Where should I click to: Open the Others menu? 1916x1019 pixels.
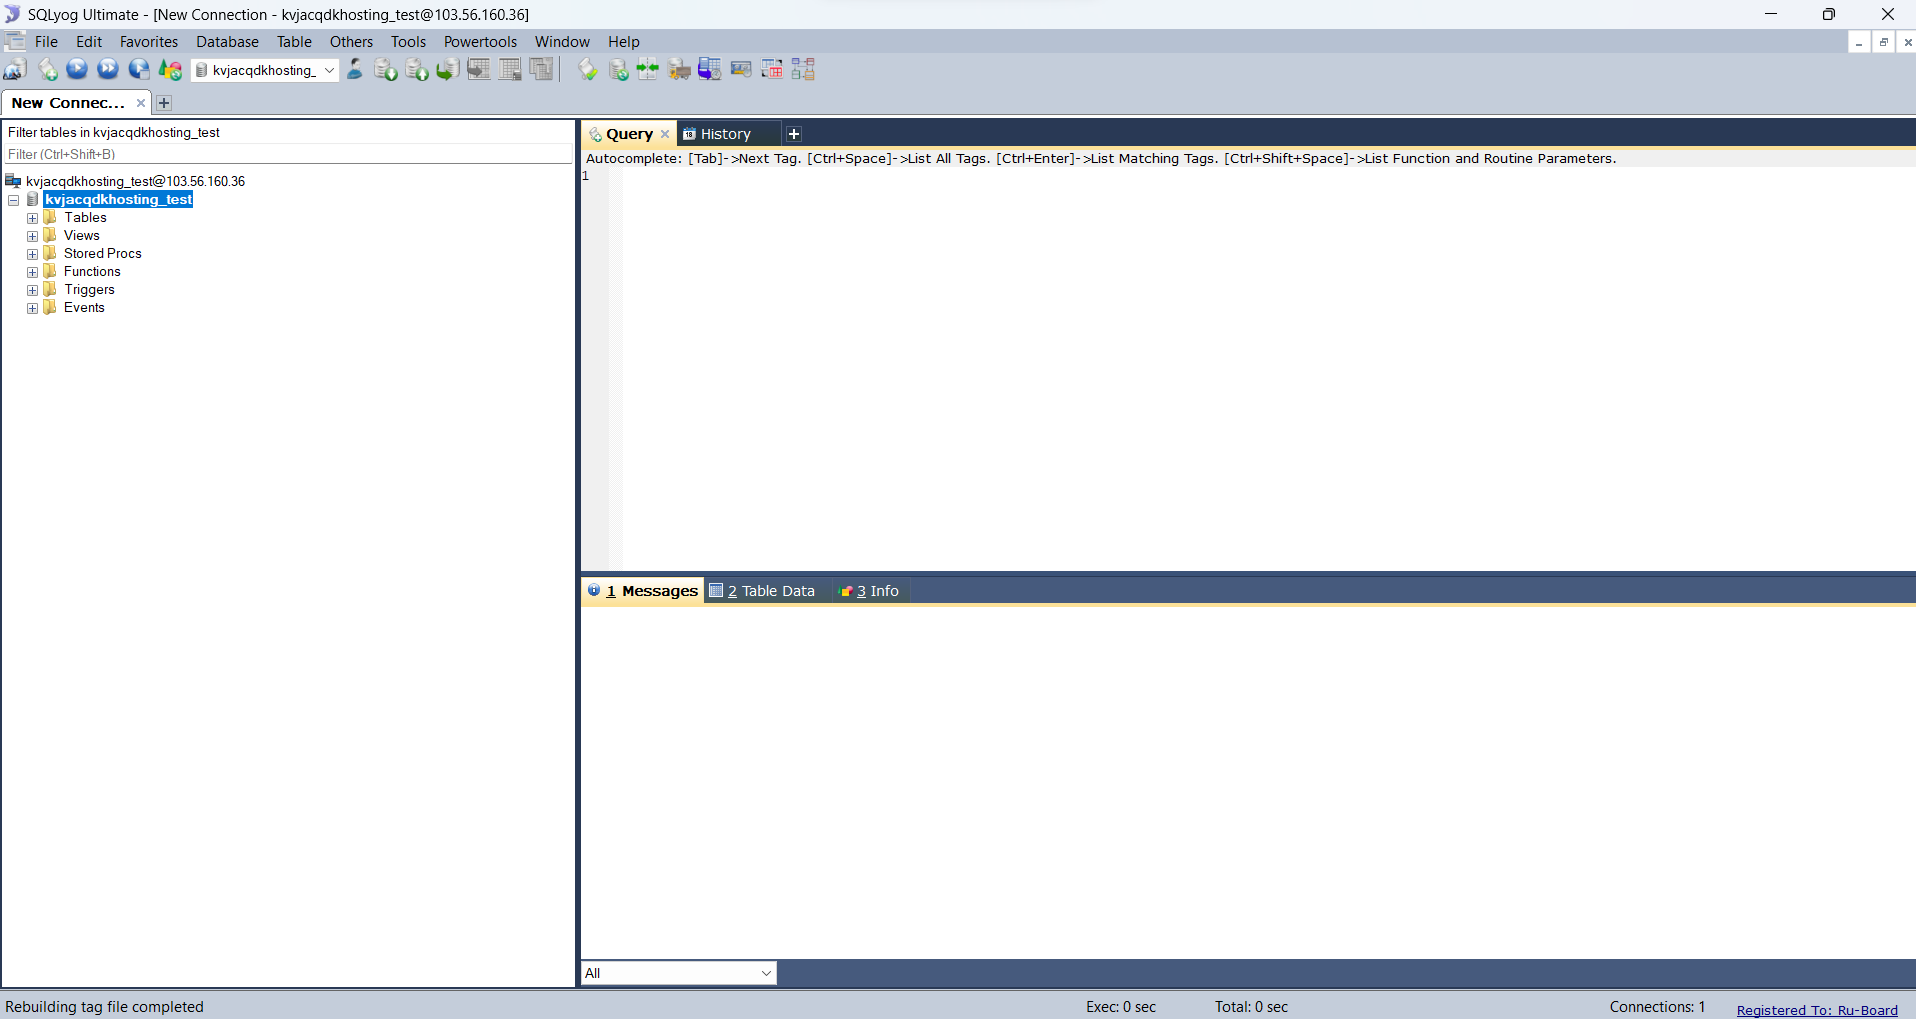pos(351,42)
